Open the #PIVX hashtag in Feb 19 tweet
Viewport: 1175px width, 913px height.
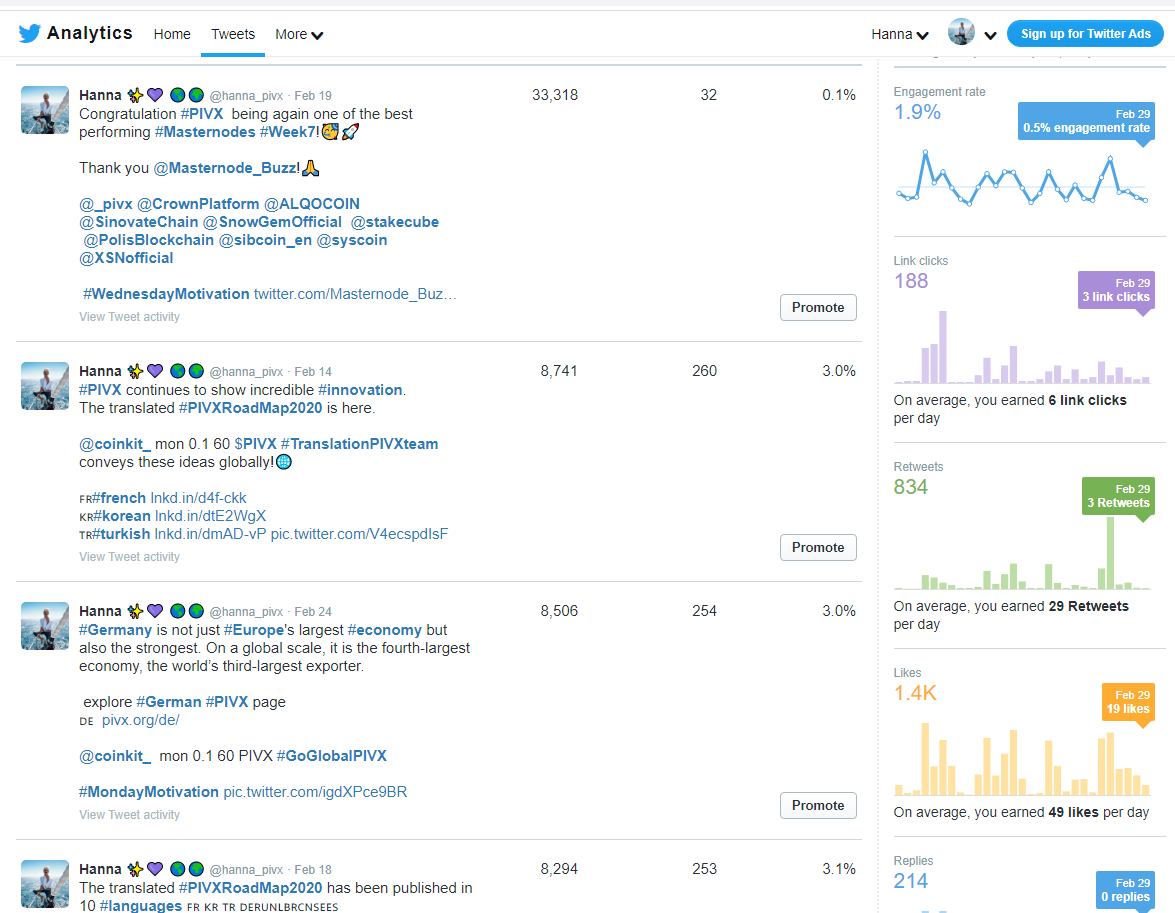[202, 114]
